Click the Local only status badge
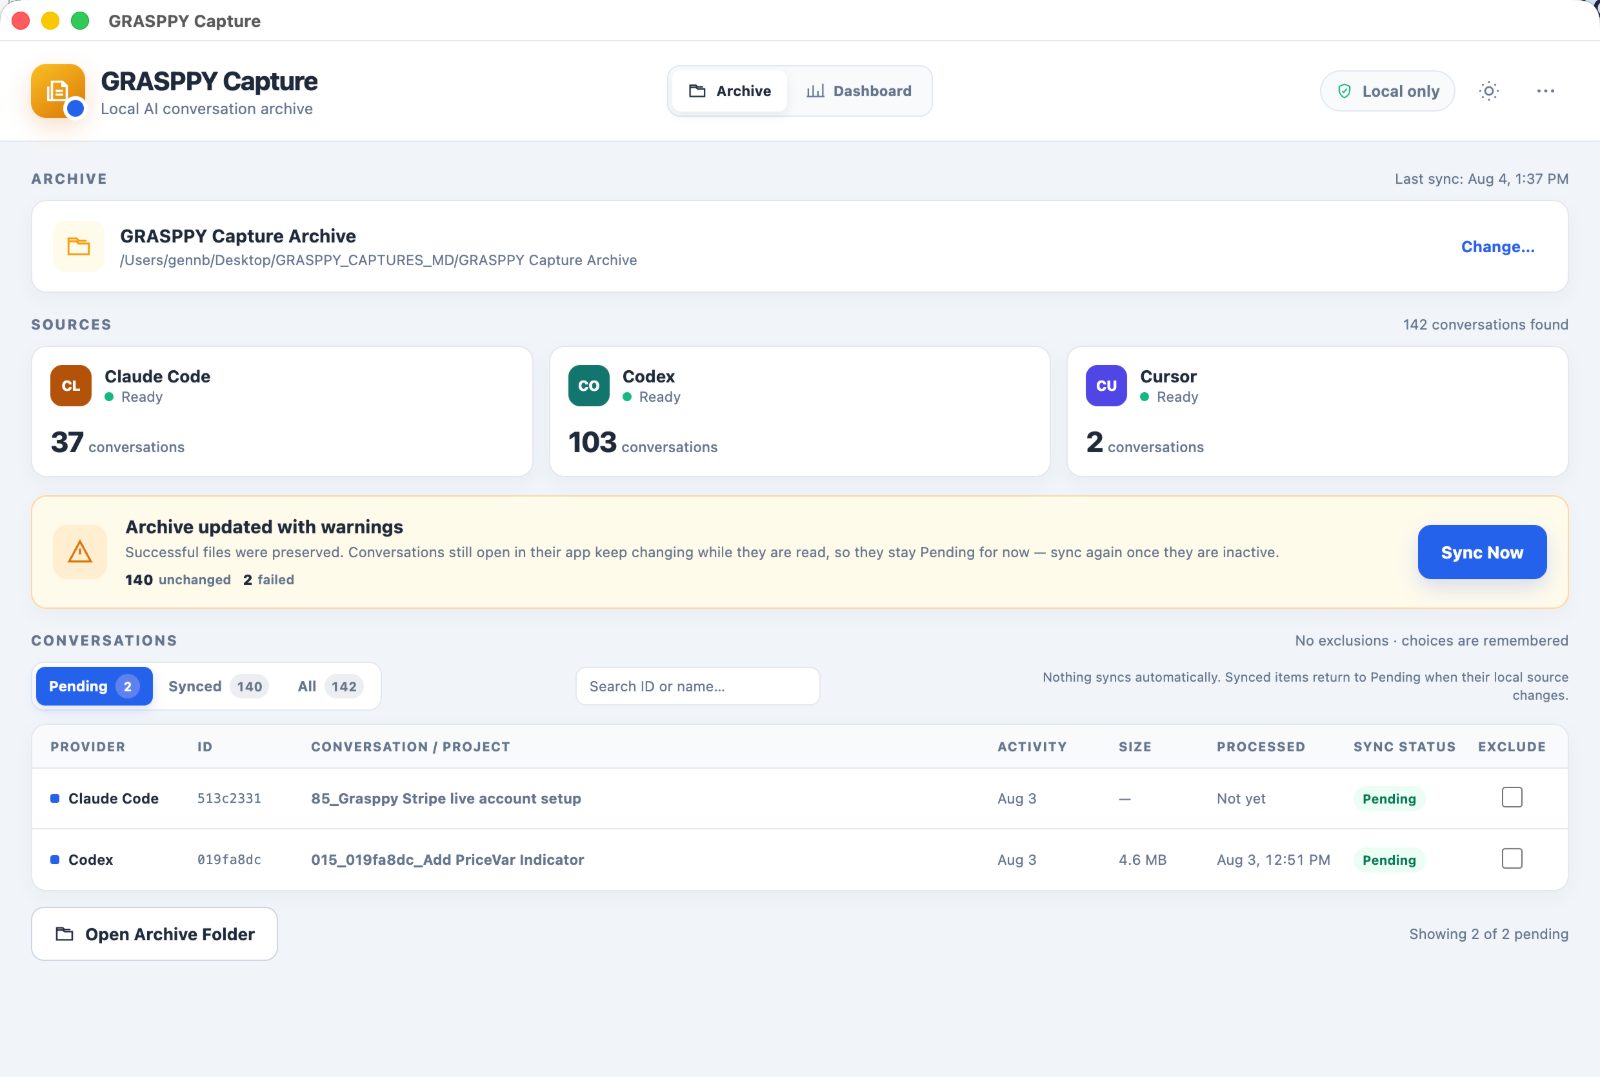The image size is (1600, 1077). tap(1388, 91)
